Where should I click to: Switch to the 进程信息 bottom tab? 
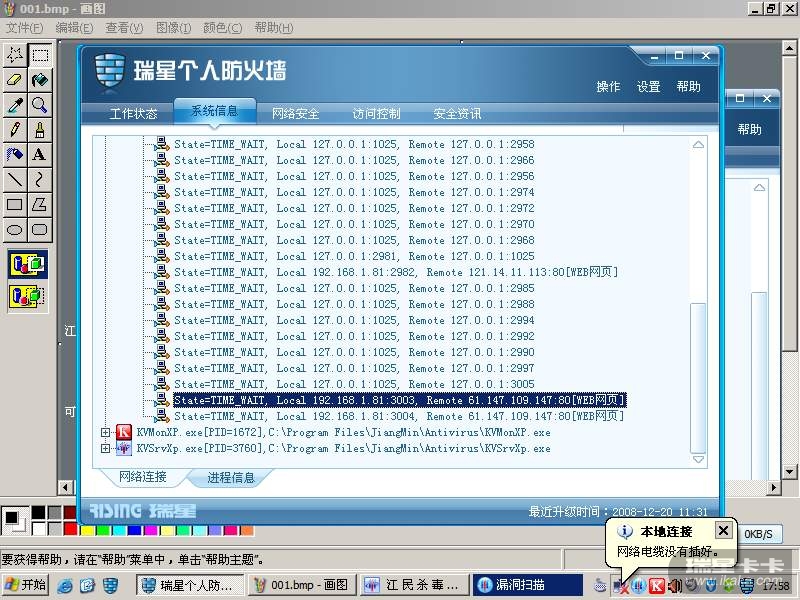coord(231,478)
